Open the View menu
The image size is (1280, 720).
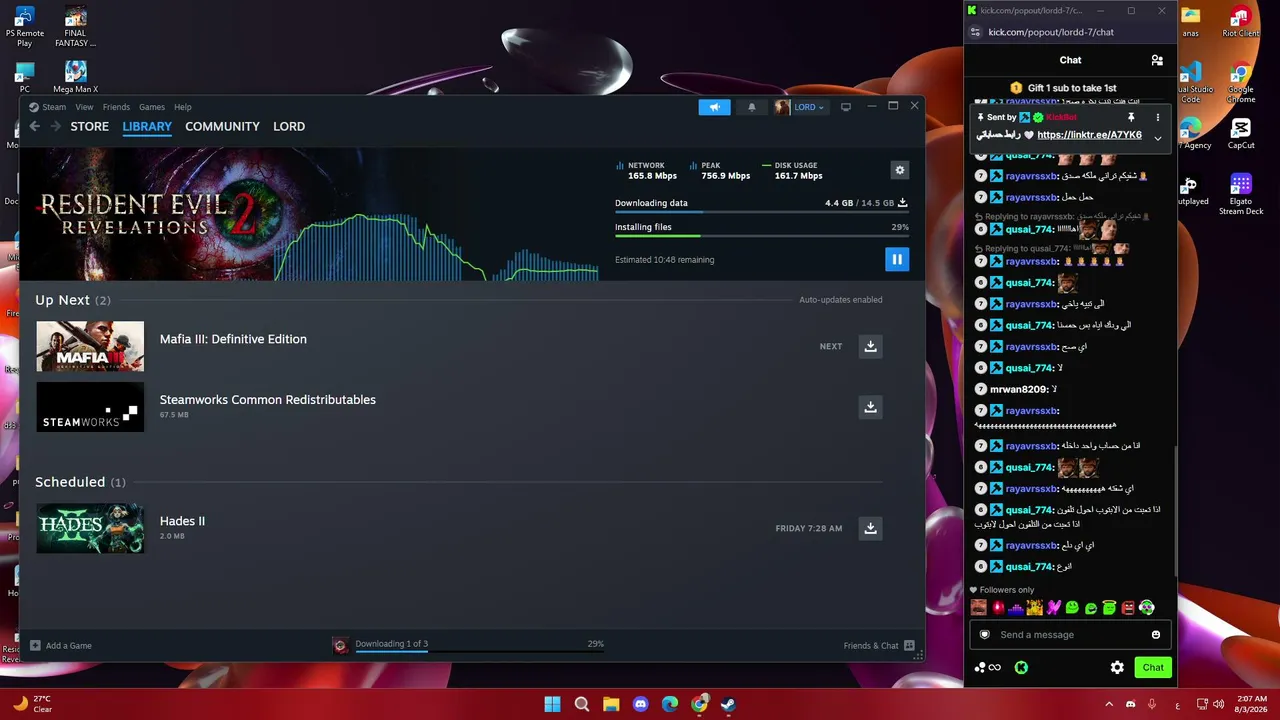pyautogui.click(x=84, y=107)
